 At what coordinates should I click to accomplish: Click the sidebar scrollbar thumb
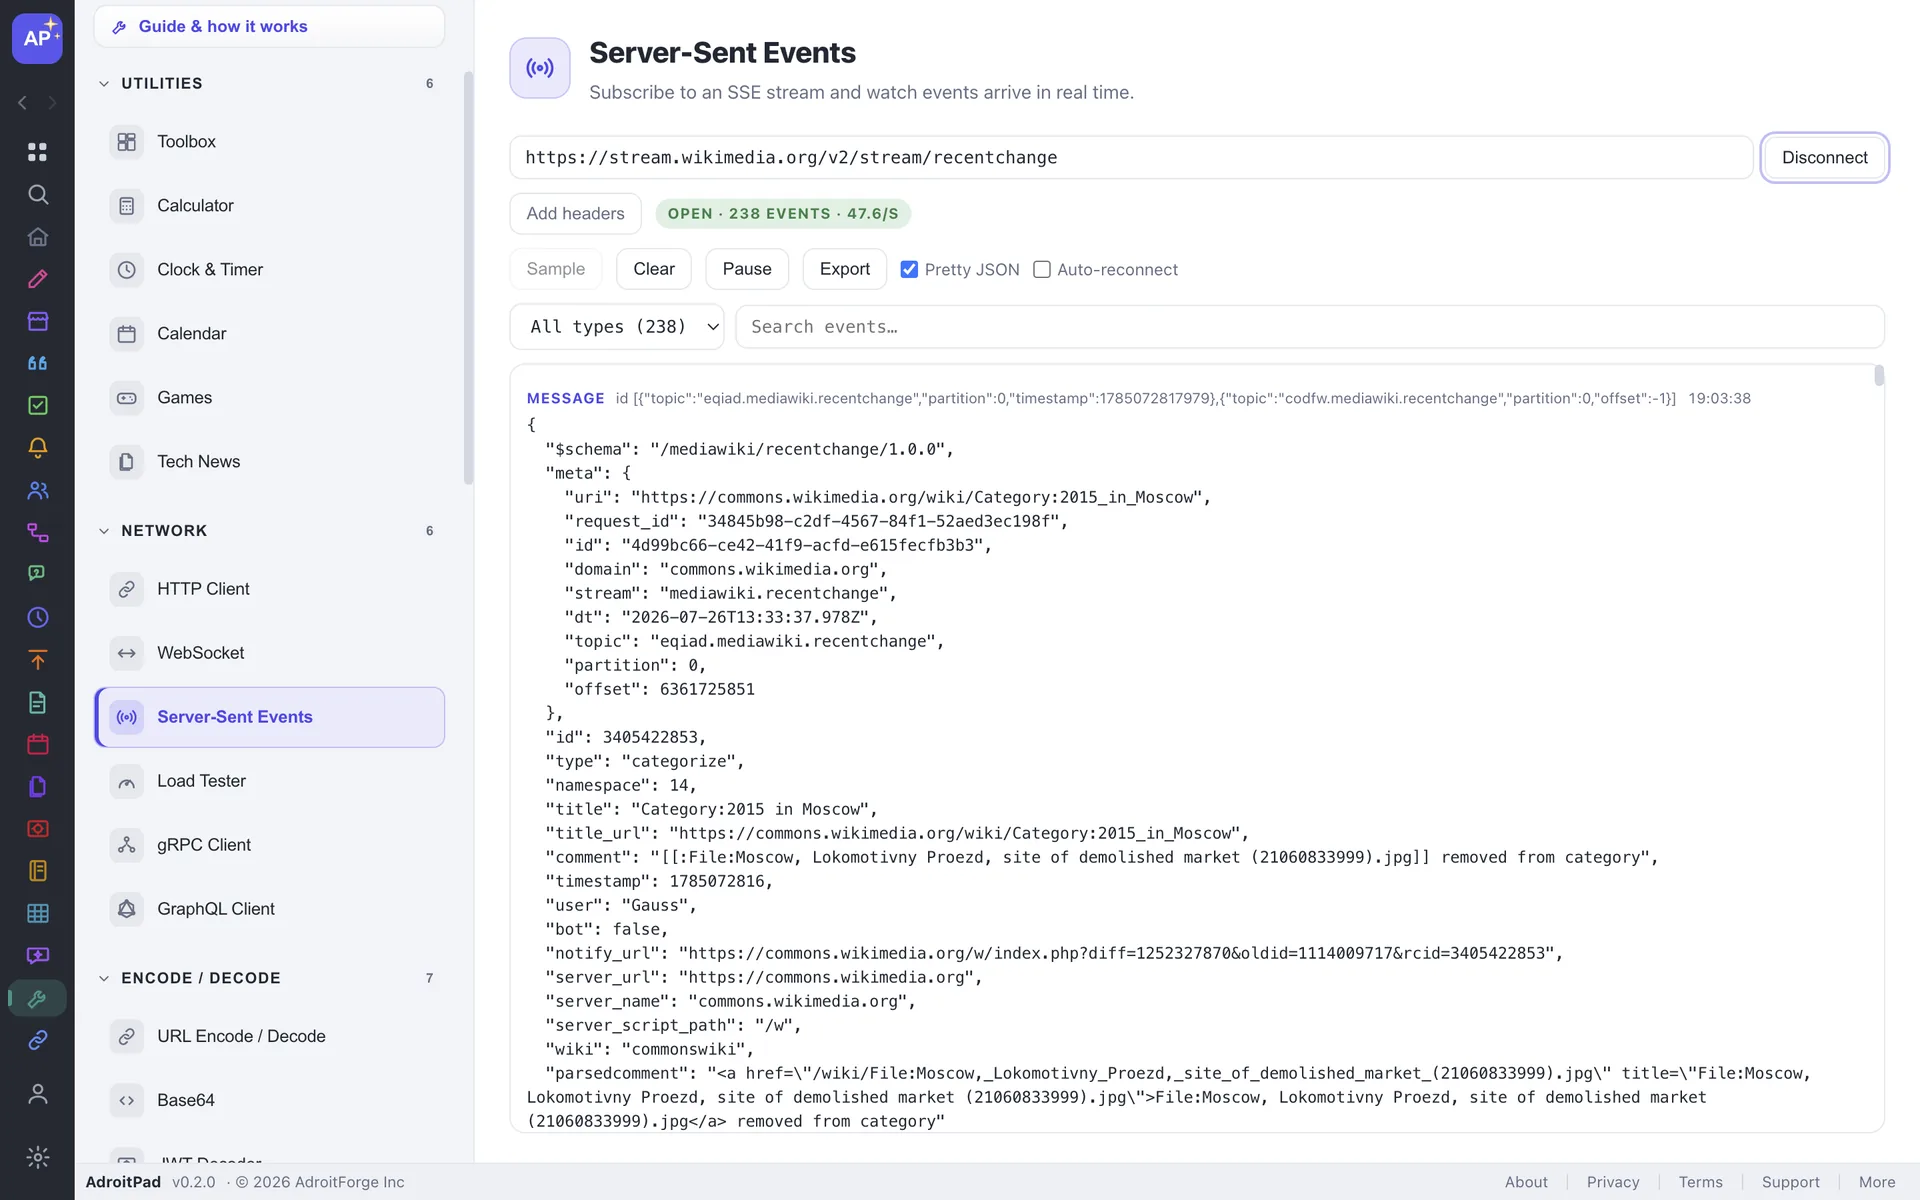(468, 278)
